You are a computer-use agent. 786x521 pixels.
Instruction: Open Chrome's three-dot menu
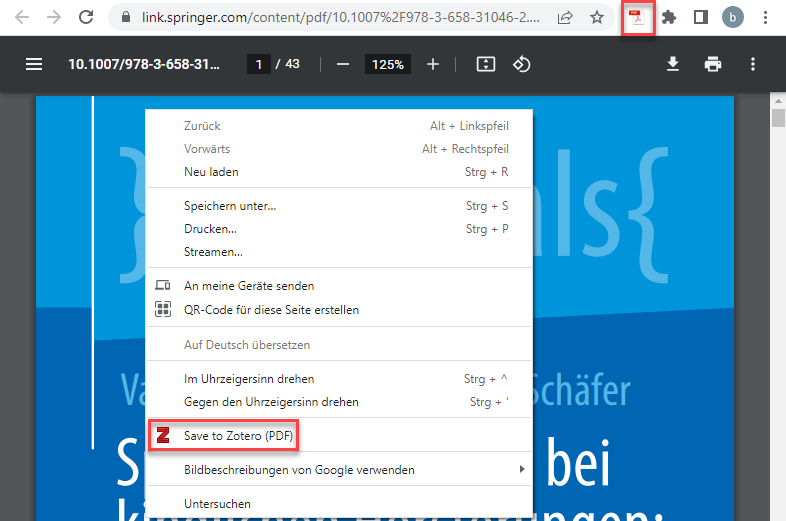coord(765,18)
